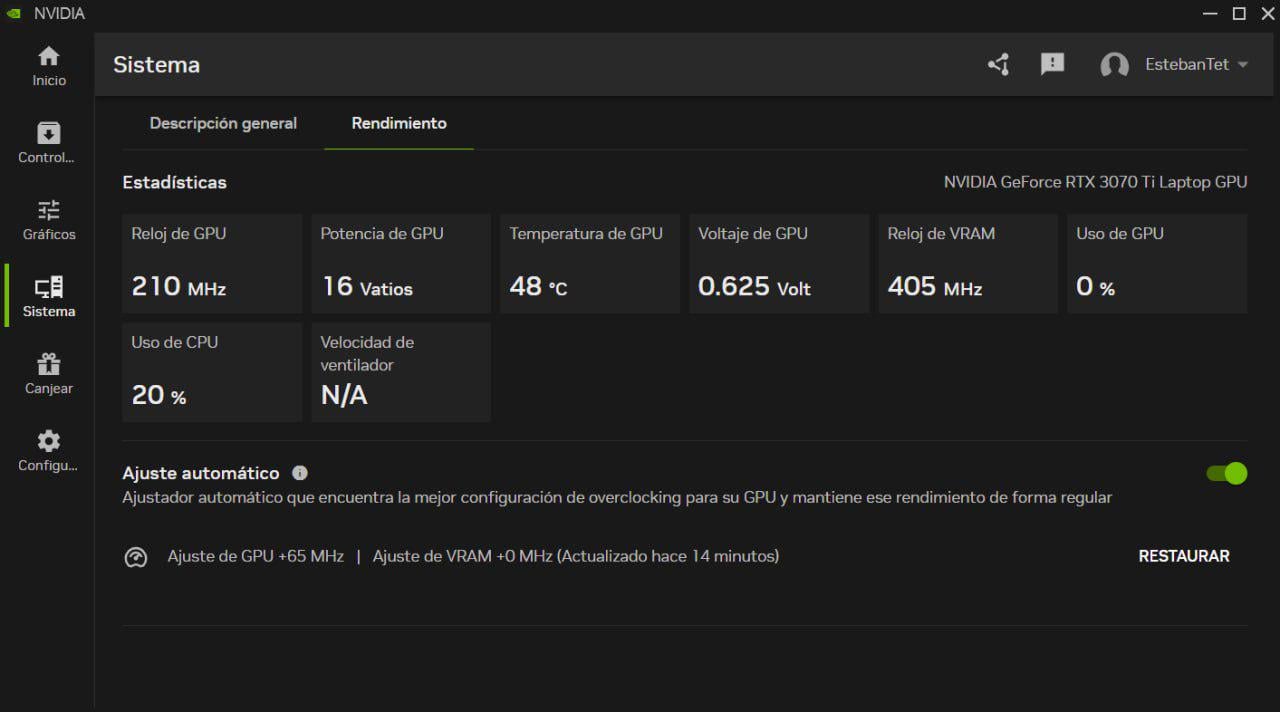Click the Potencia de GPU 16 Vatios card

pos(401,264)
